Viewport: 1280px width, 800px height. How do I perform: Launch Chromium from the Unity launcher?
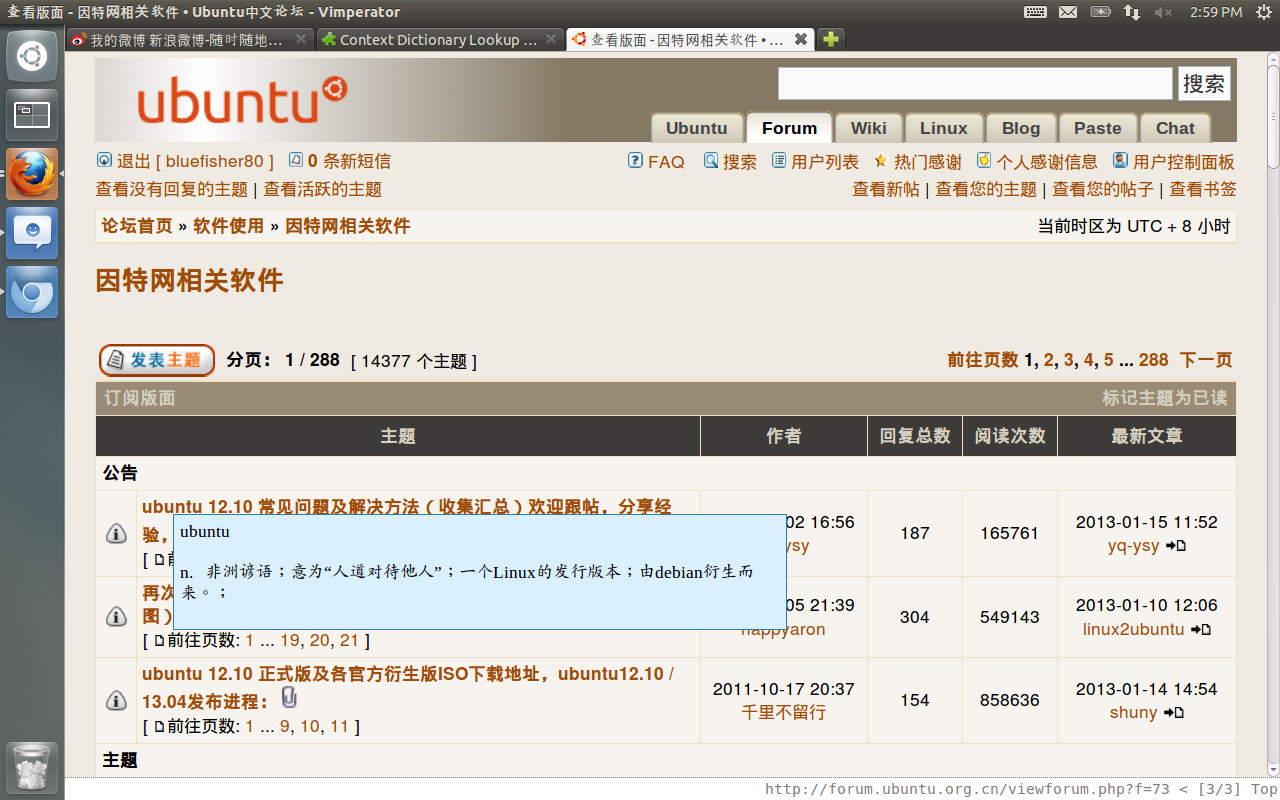[32, 292]
